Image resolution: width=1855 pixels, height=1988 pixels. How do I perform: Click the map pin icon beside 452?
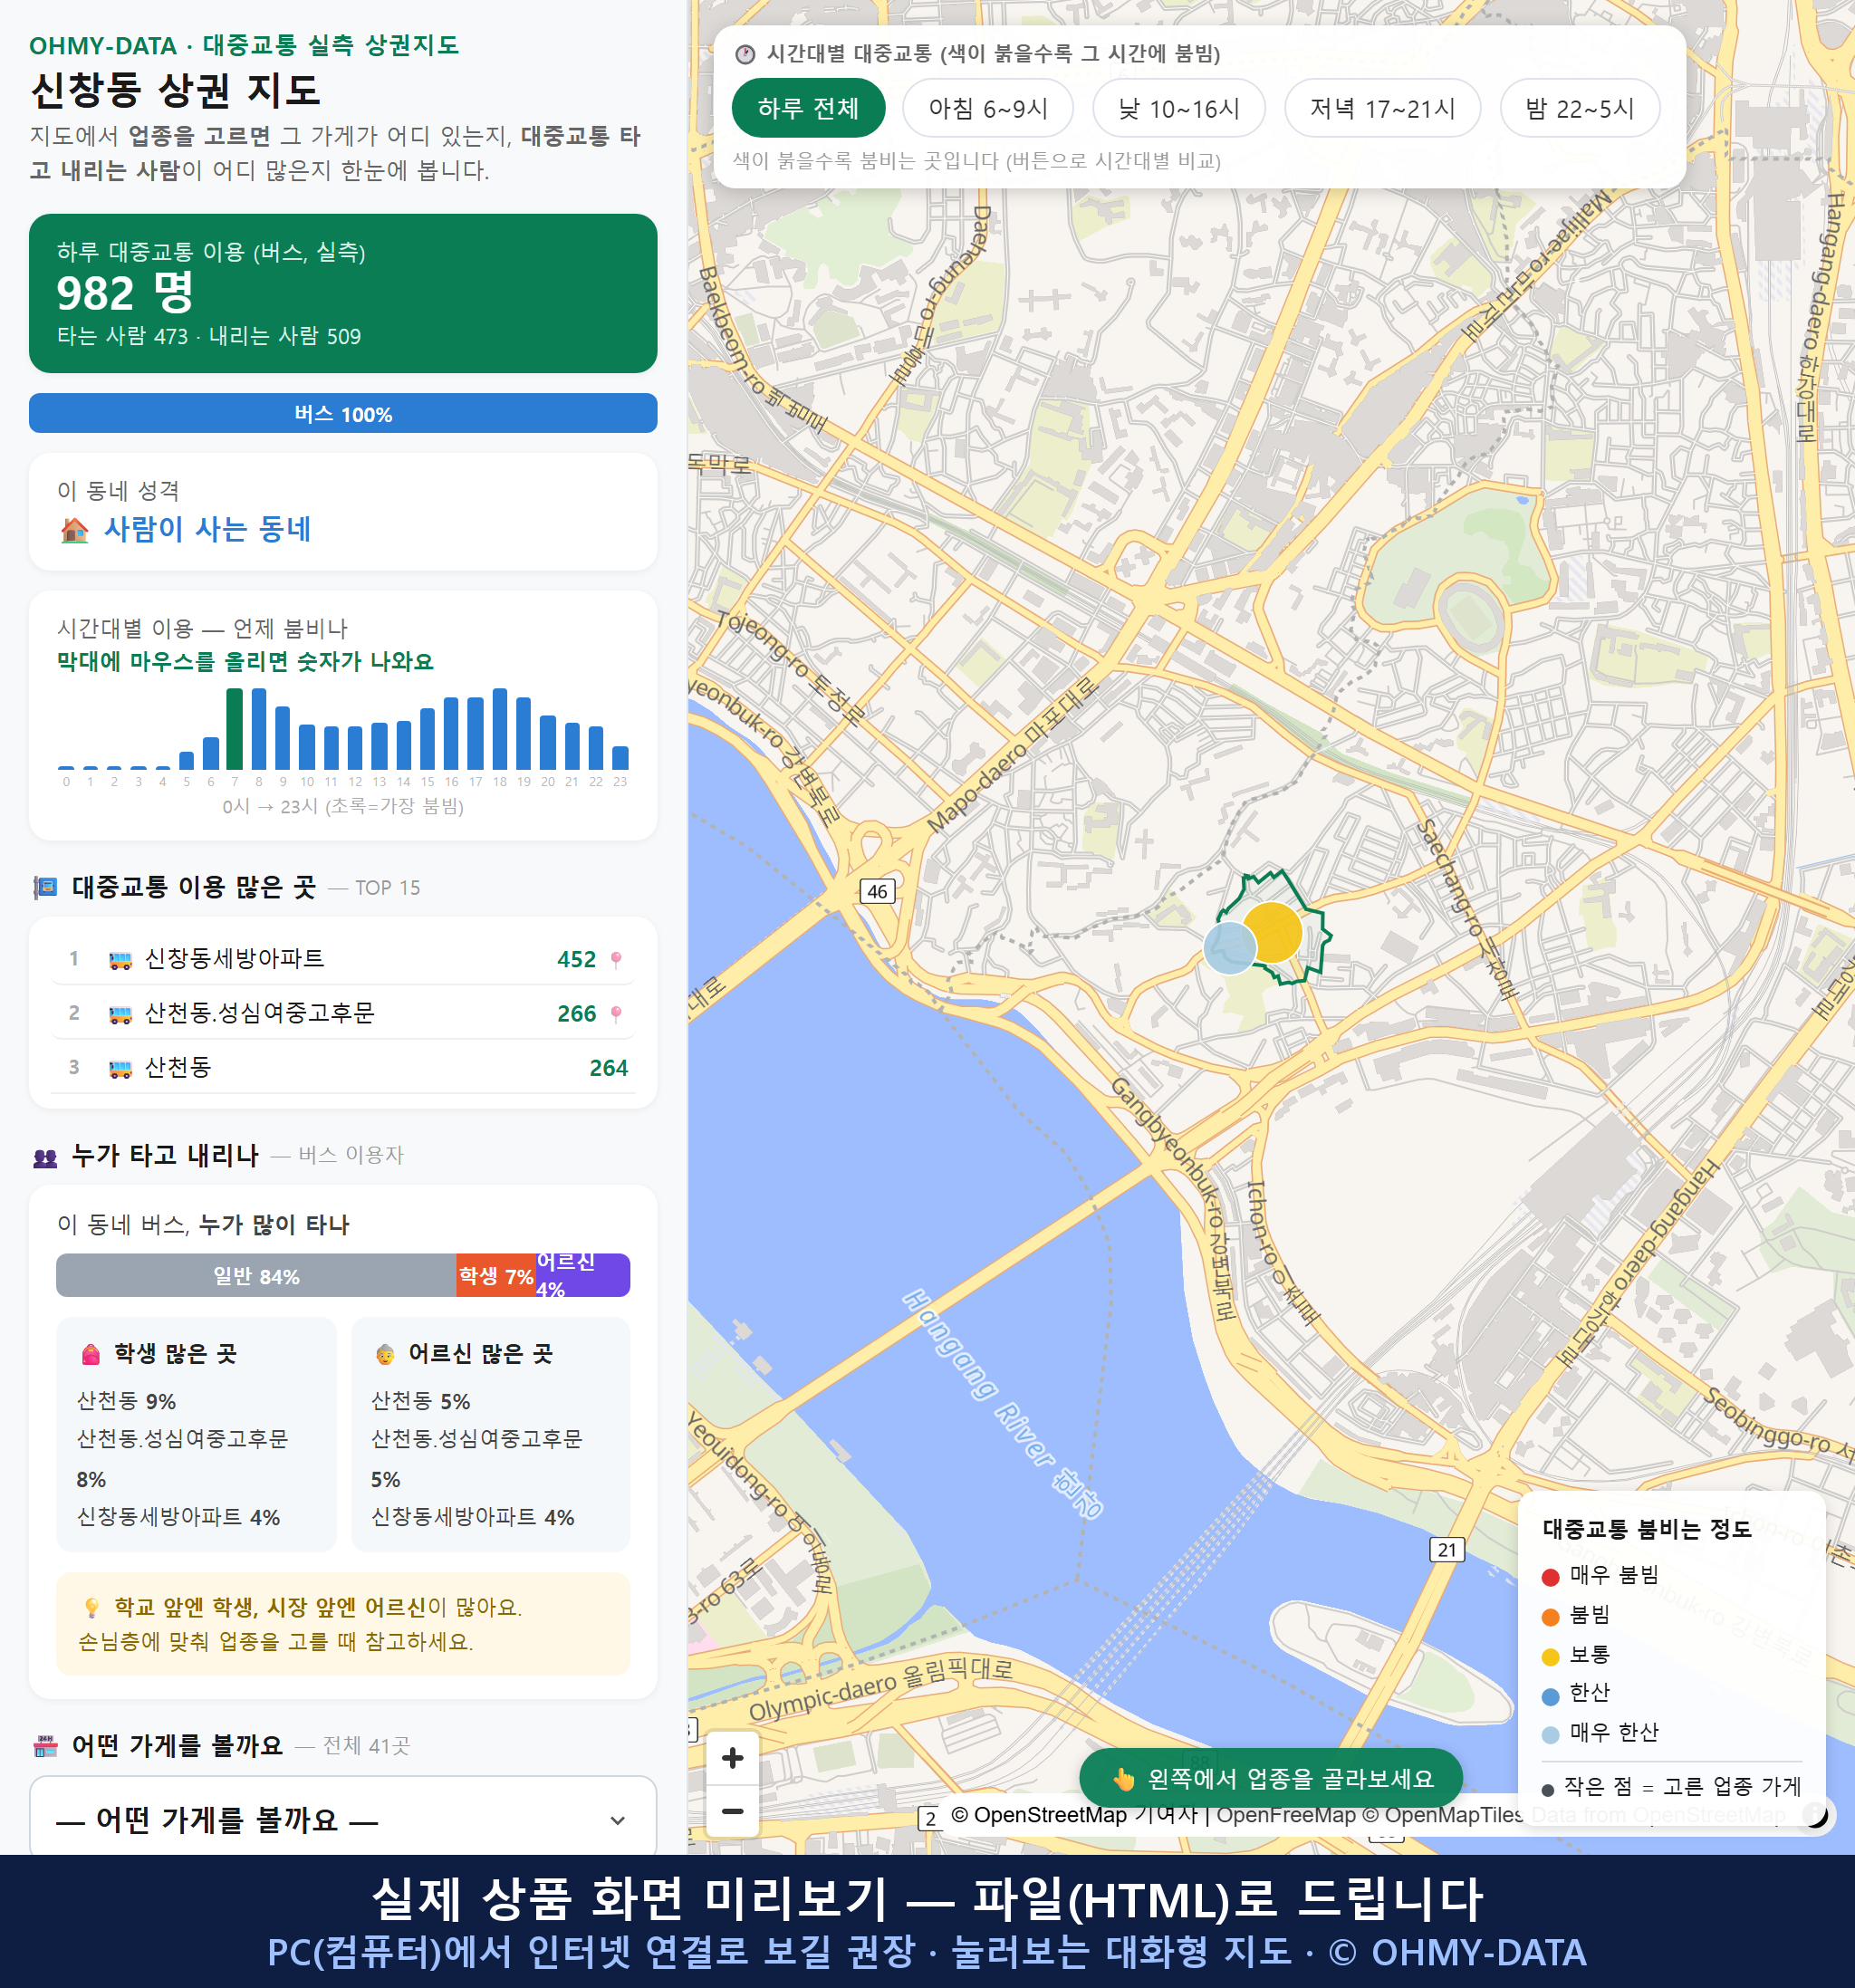[616, 960]
